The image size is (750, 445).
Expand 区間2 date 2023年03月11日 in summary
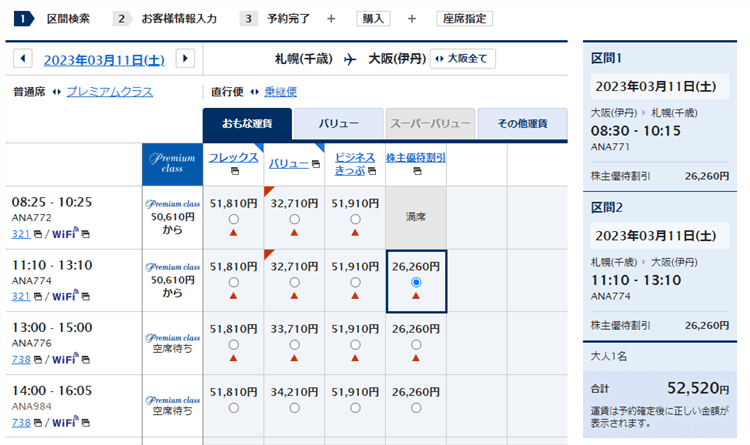[655, 236]
